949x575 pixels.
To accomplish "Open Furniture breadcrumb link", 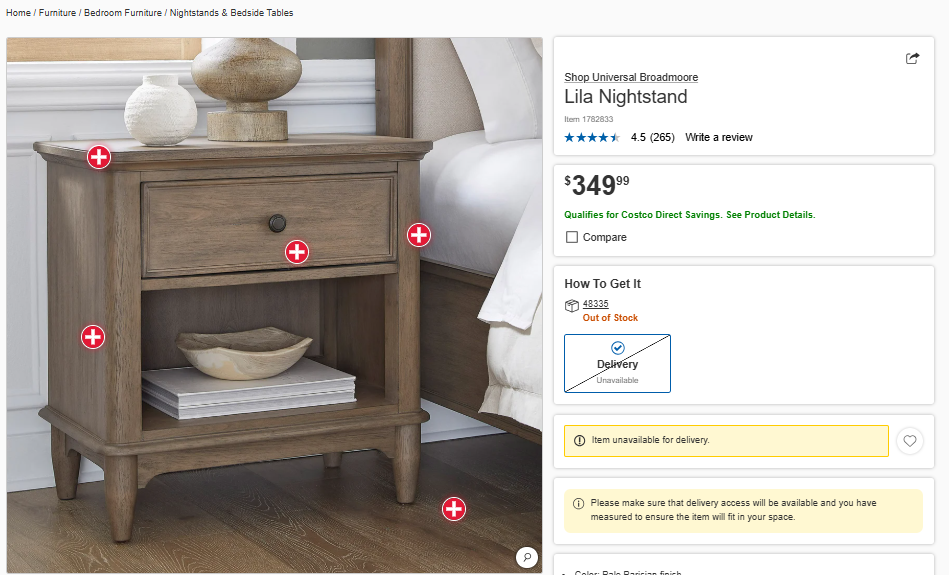I will (57, 13).
